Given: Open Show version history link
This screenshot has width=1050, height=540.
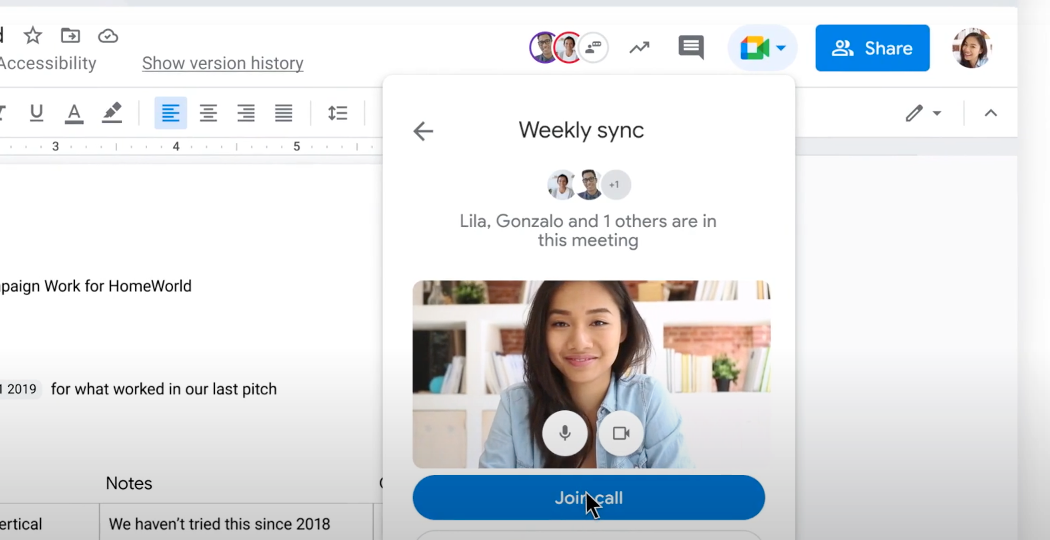Looking at the screenshot, I should click(222, 63).
